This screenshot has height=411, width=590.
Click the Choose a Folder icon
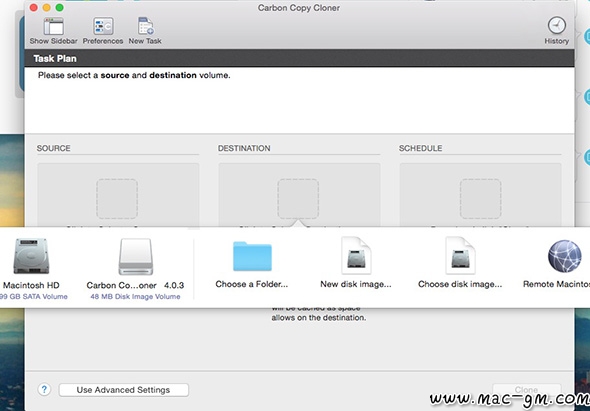click(x=252, y=256)
